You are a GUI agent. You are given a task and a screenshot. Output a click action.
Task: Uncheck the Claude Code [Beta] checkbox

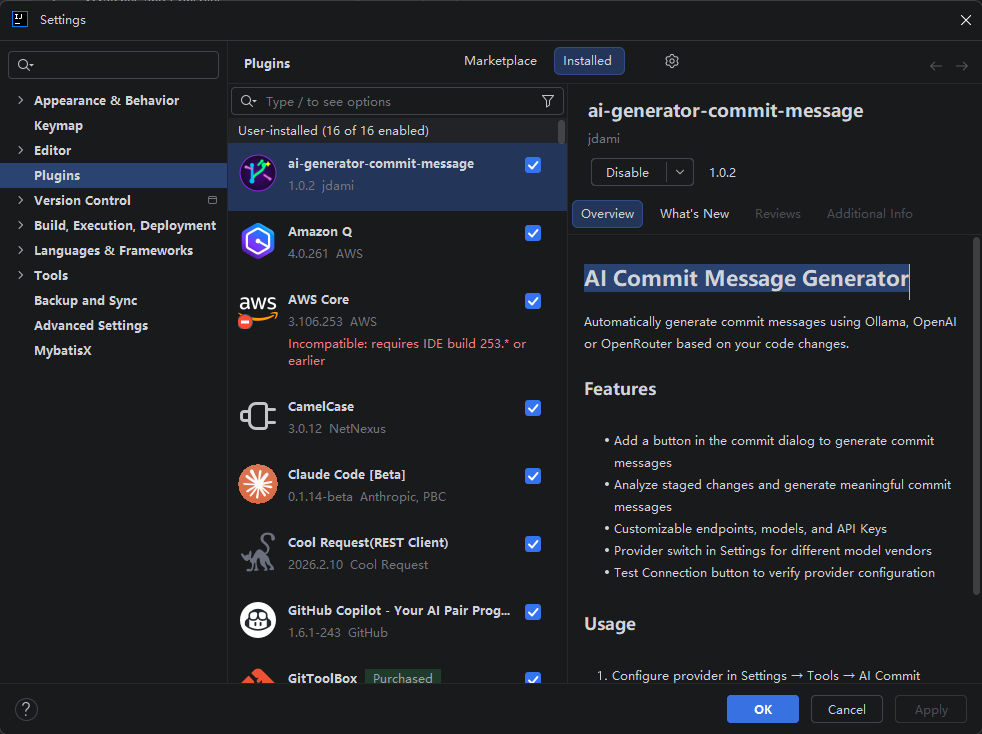533,476
